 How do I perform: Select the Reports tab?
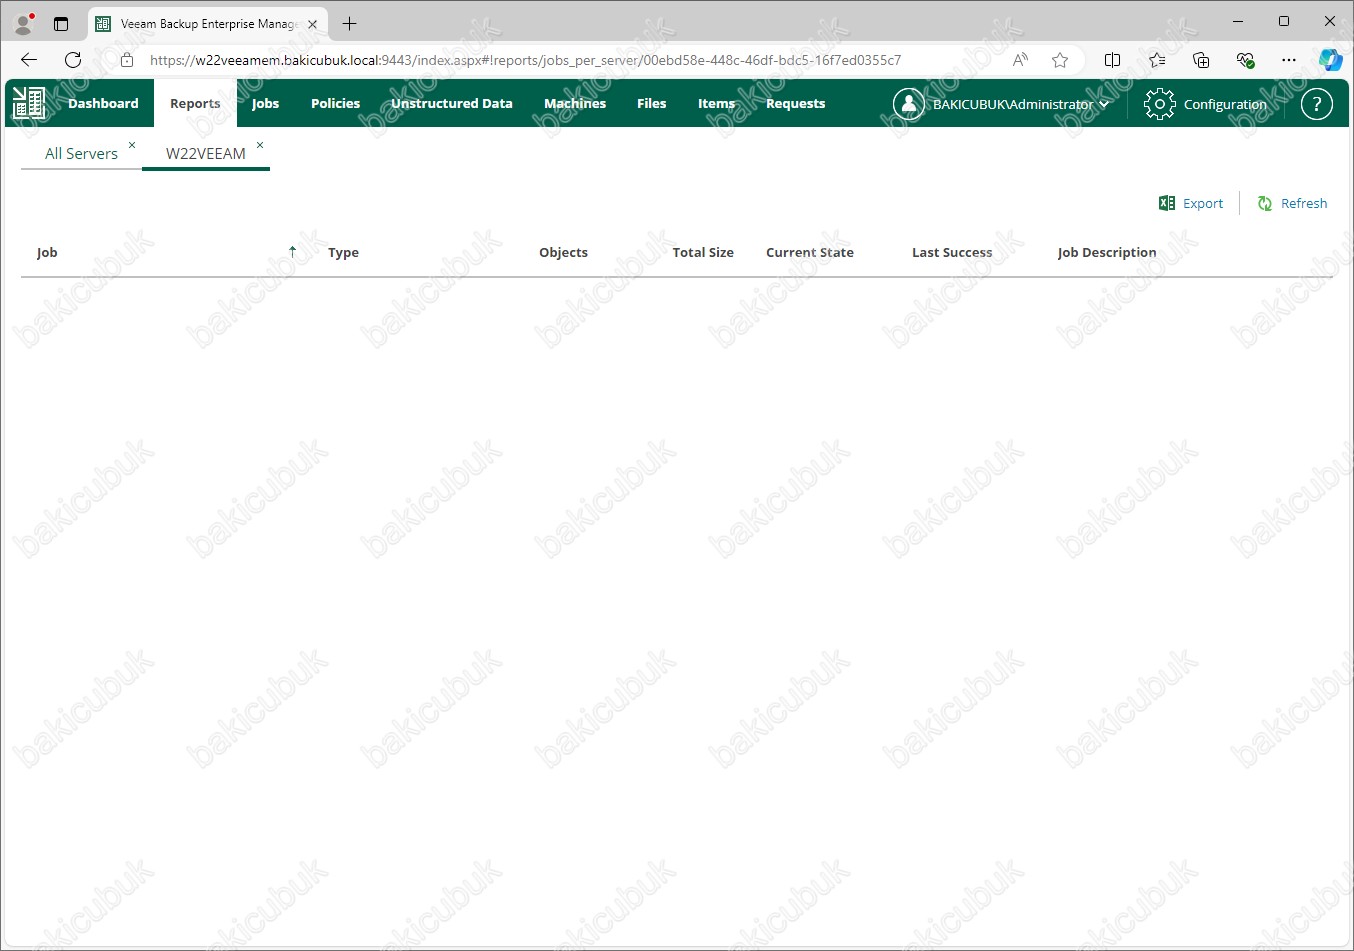(x=195, y=103)
